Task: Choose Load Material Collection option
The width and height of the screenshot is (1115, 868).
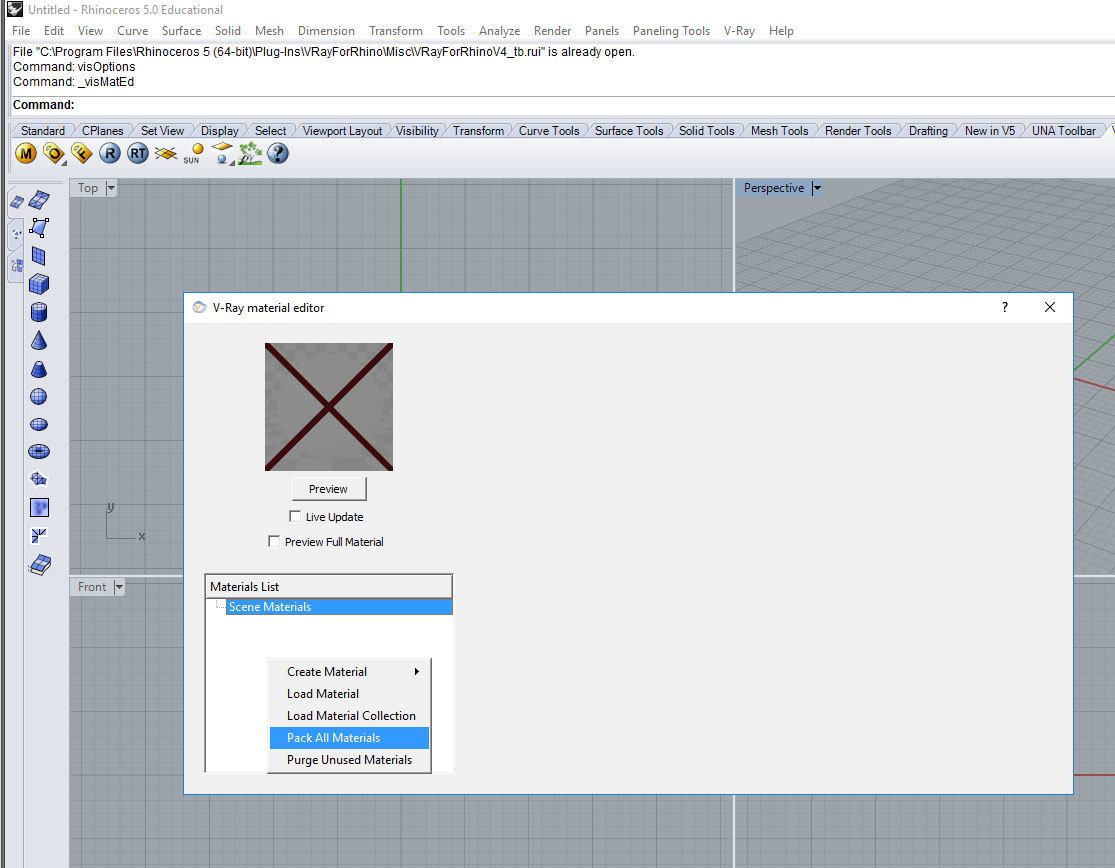Action: [x=349, y=716]
